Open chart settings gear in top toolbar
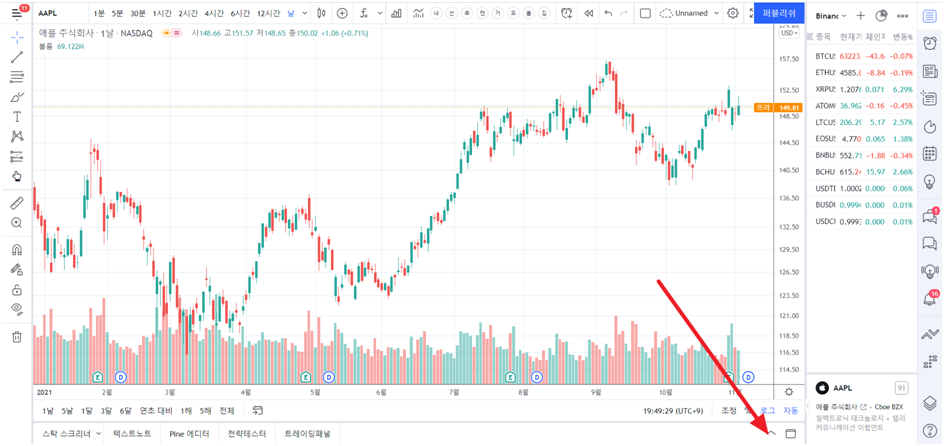Image resolution: width=944 pixels, height=446 pixels. [x=733, y=13]
